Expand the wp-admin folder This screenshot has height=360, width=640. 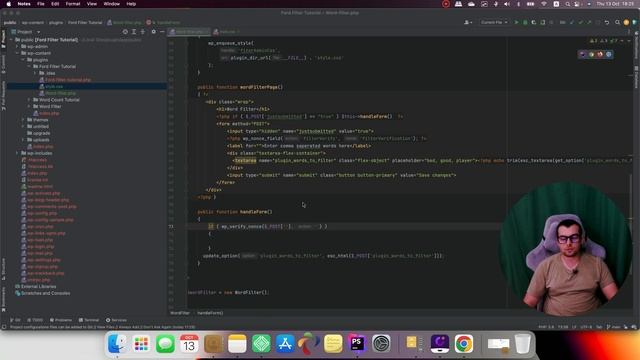click(x=18, y=47)
